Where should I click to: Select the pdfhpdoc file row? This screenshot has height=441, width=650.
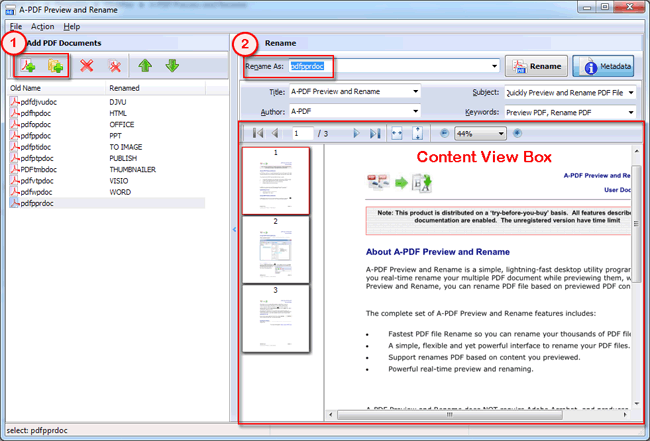pos(107,113)
